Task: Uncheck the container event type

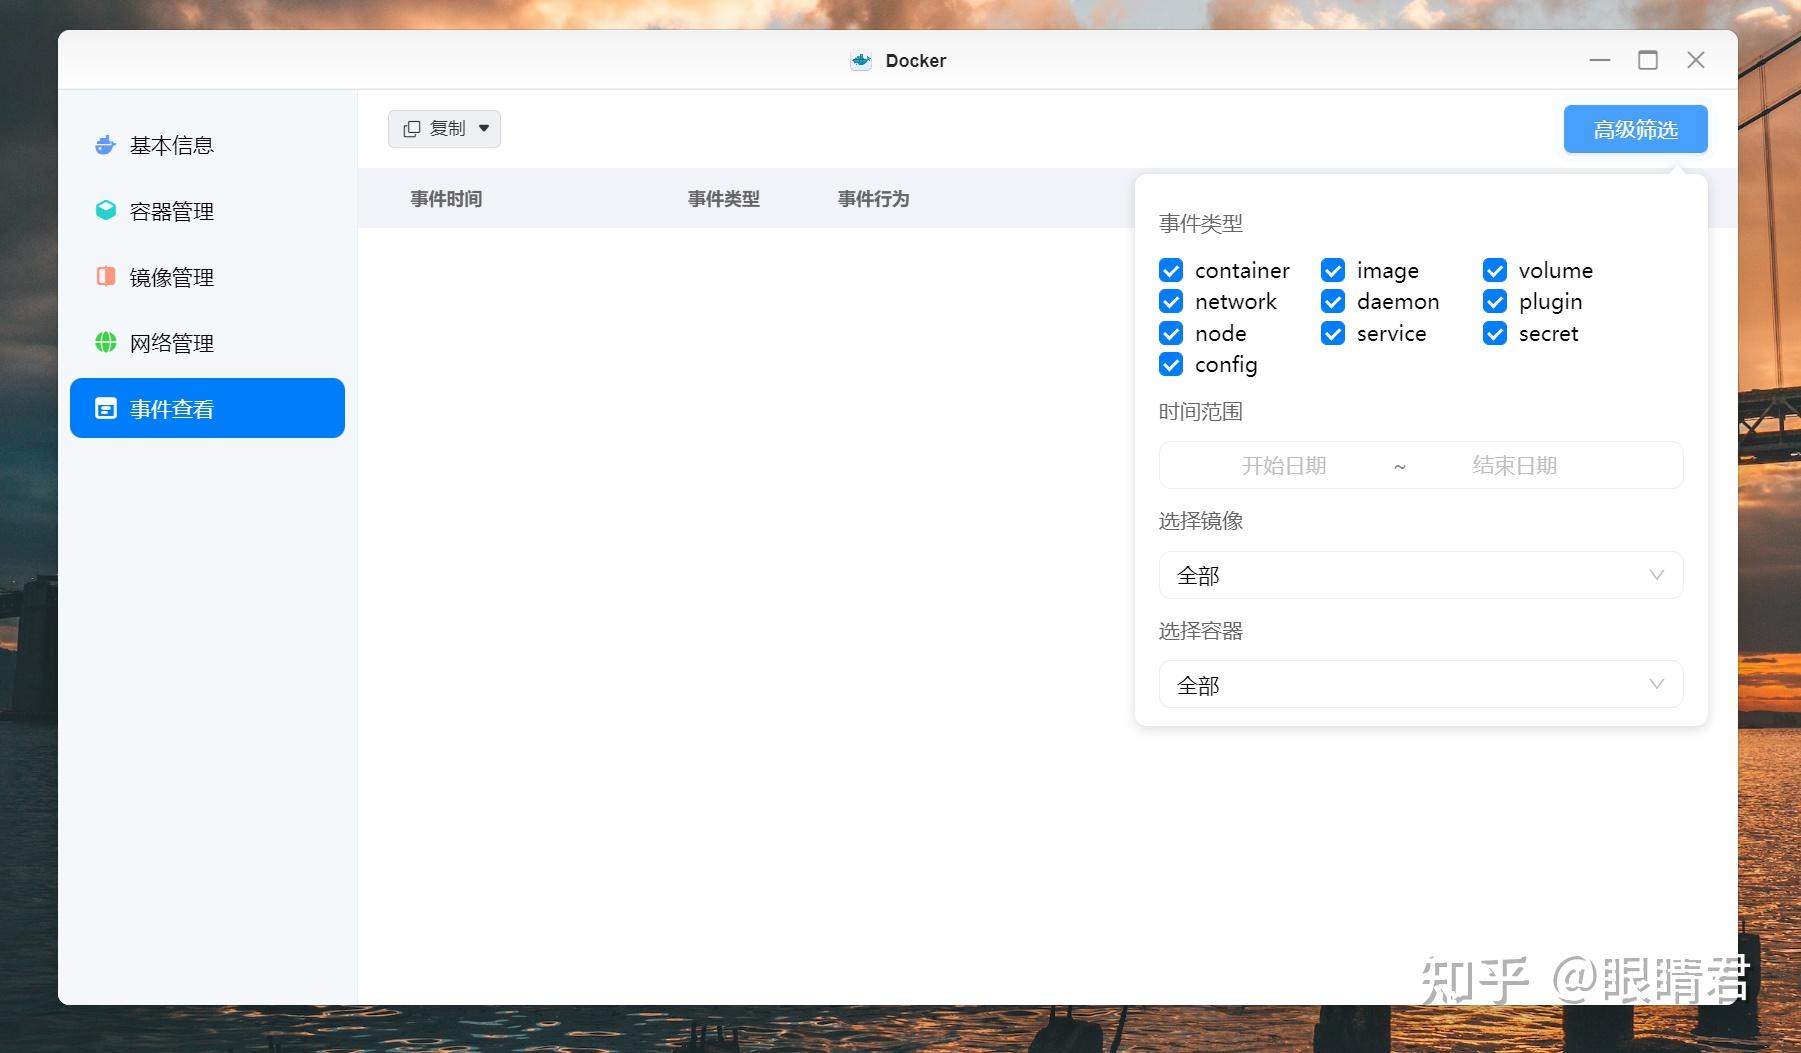Action: click(x=1171, y=270)
